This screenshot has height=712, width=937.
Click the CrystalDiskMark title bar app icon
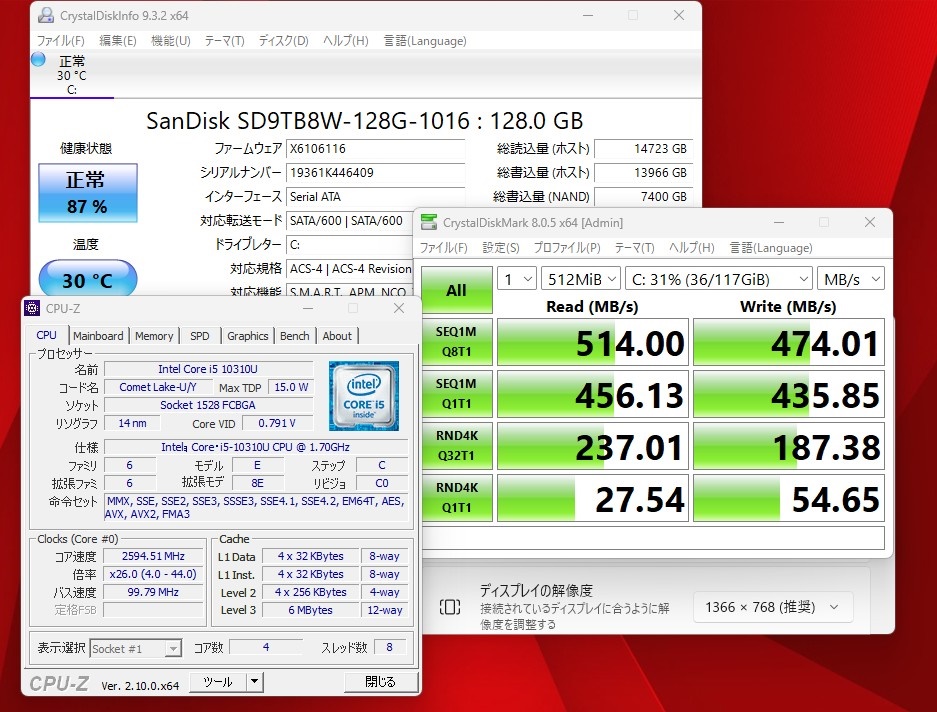[428, 222]
